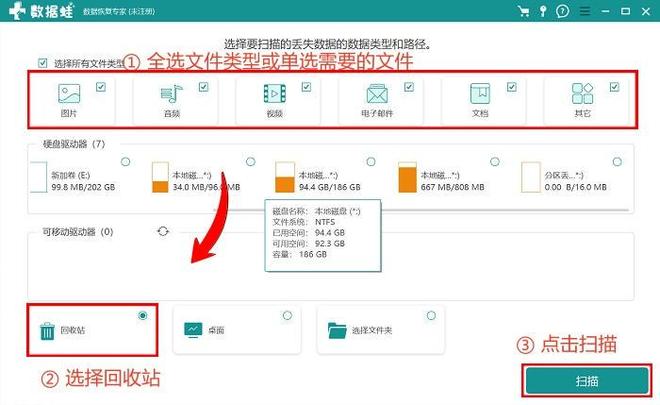Click the 新加卷 (E:) drive icon
Screen dimensions: 660x405
[x=38, y=177]
